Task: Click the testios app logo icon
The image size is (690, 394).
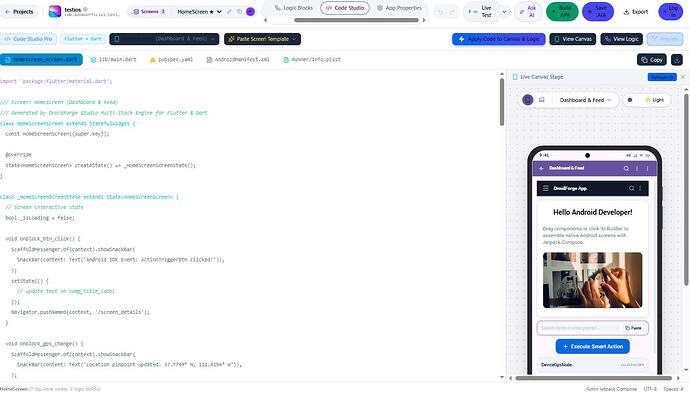Action: (x=55, y=11)
